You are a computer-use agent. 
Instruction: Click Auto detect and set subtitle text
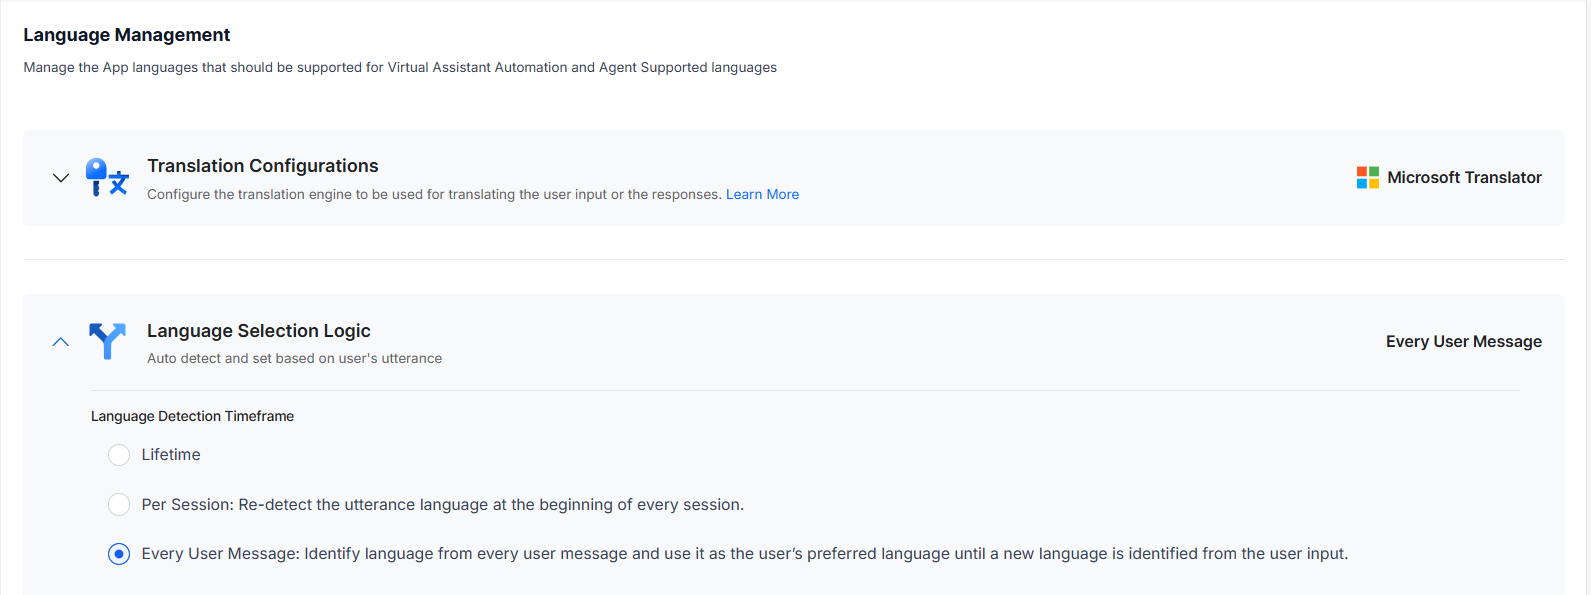[294, 359]
